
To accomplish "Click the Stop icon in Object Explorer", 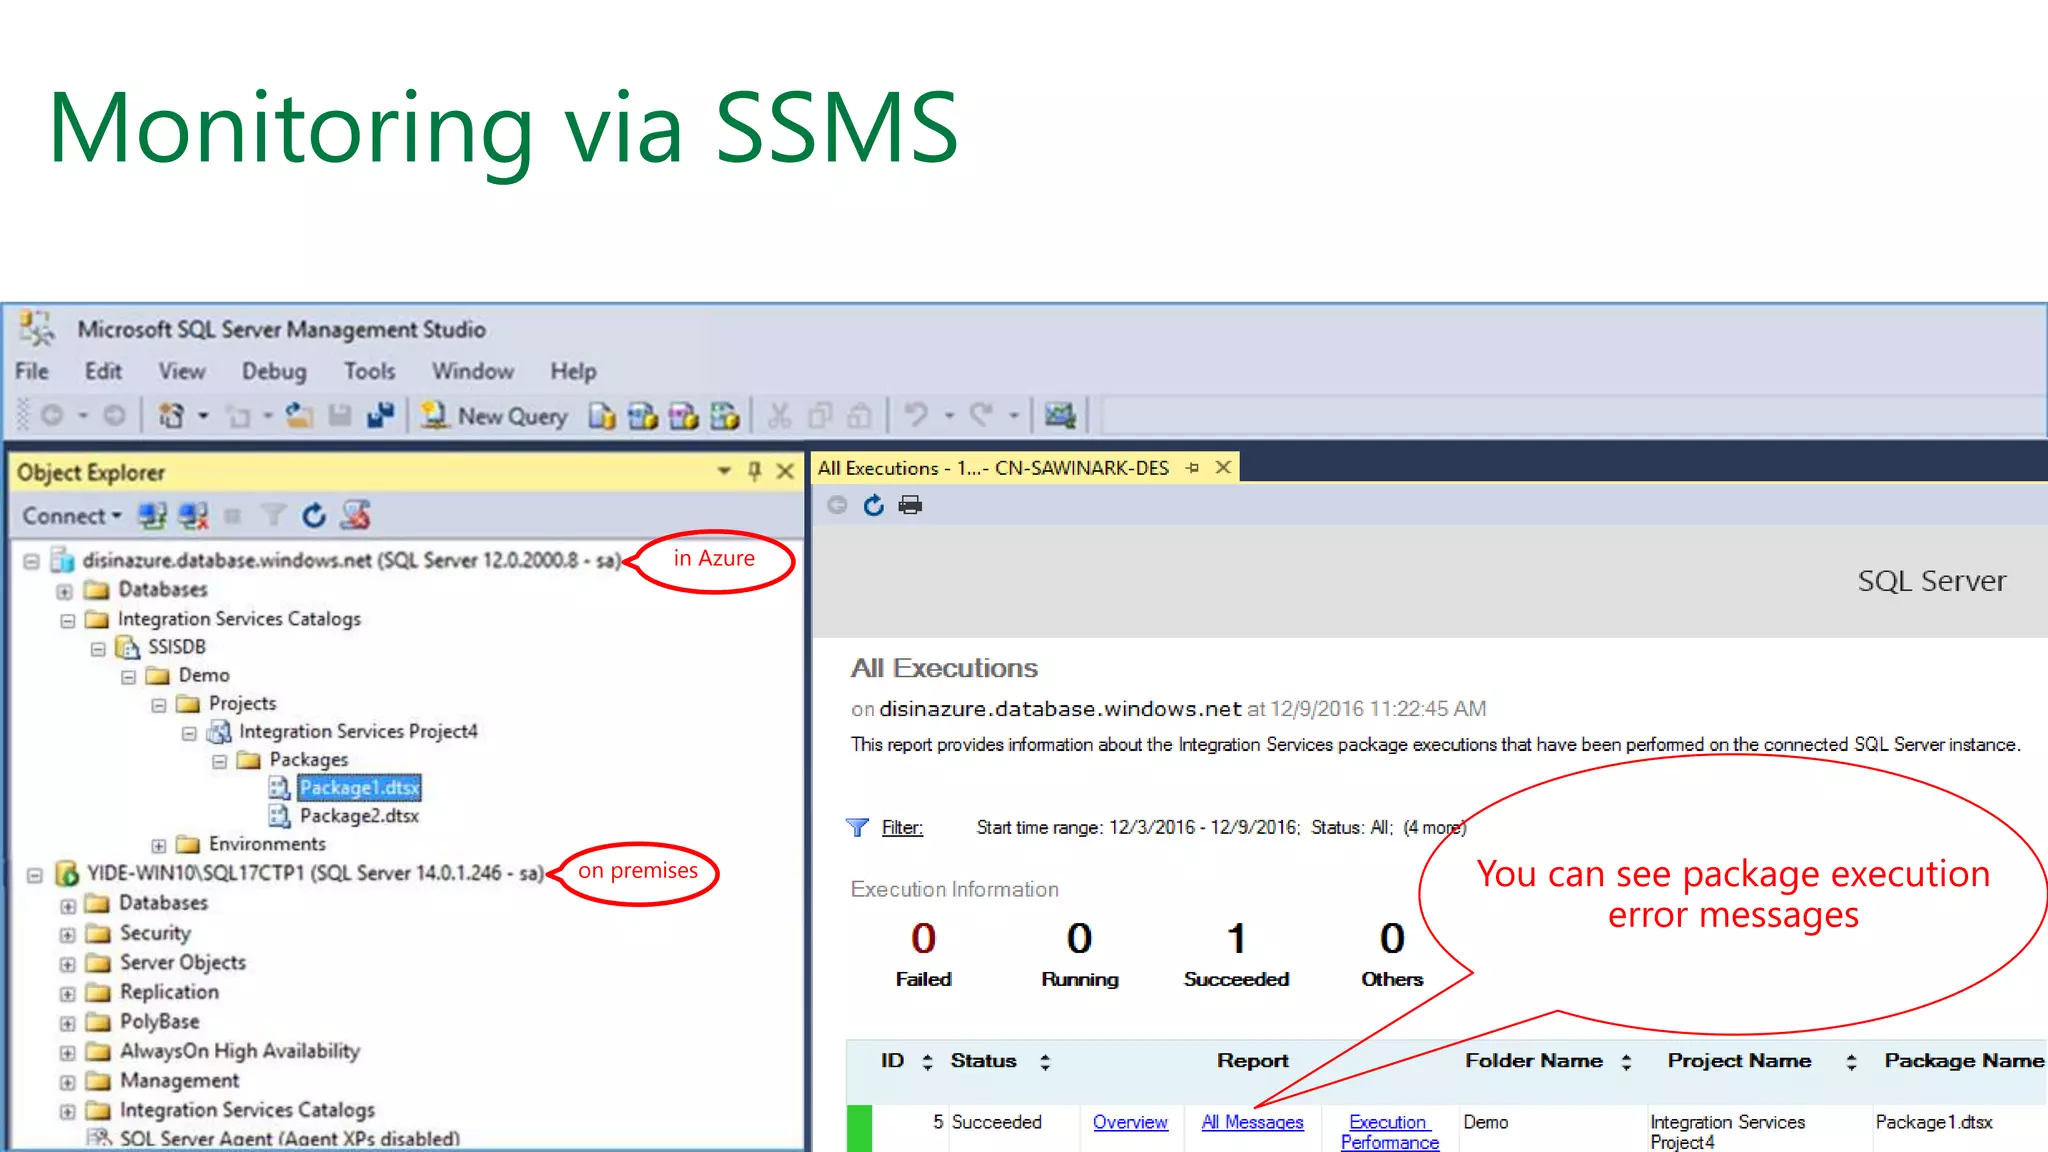I will (233, 516).
